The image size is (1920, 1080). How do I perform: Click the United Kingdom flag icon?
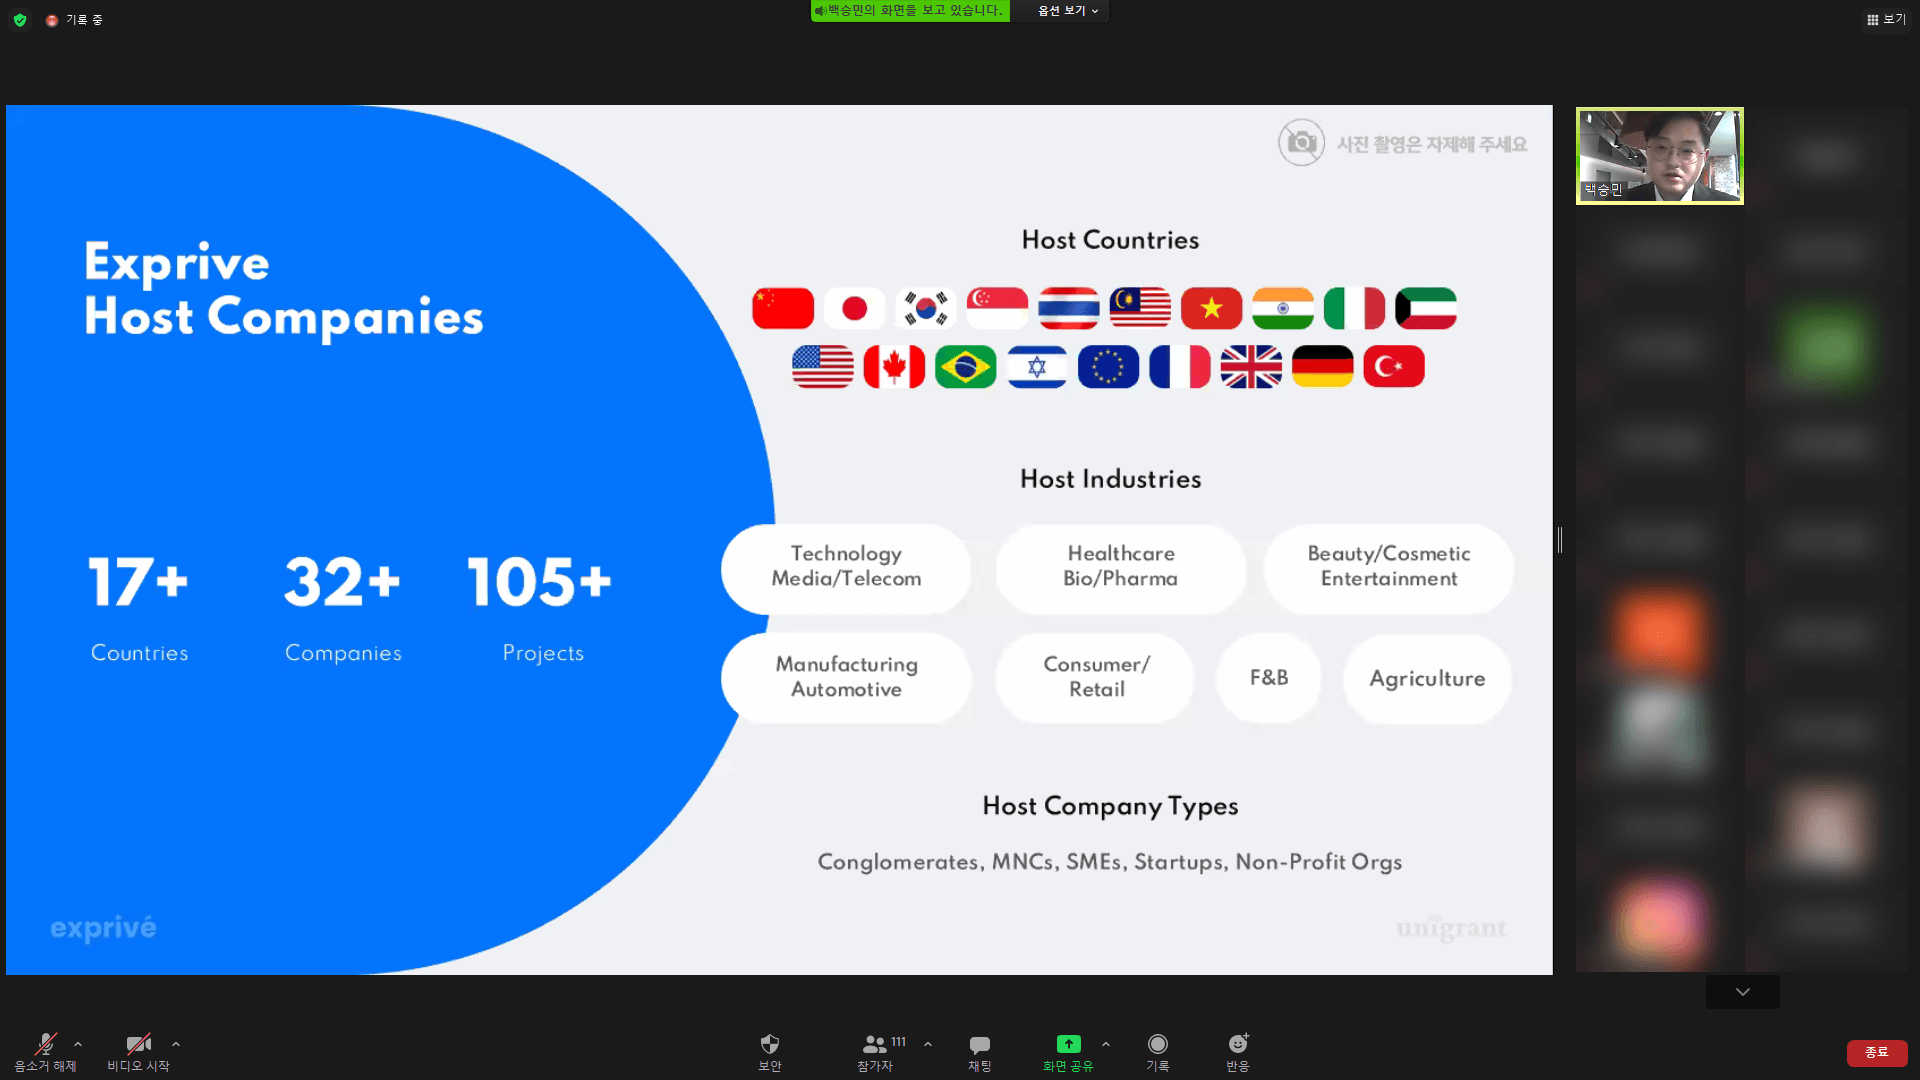pyautogui.click(x=1251, y=366)
